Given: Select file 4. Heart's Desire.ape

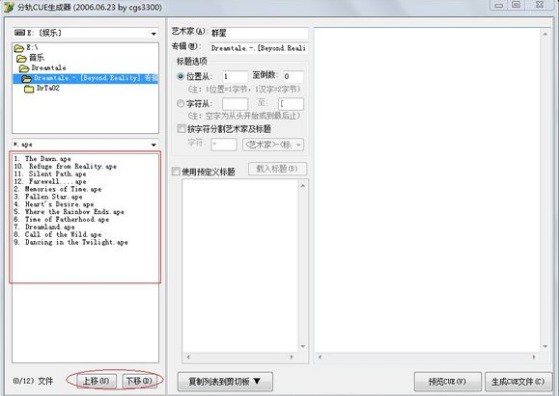Looking at the screenshot, I should point(54,204).
